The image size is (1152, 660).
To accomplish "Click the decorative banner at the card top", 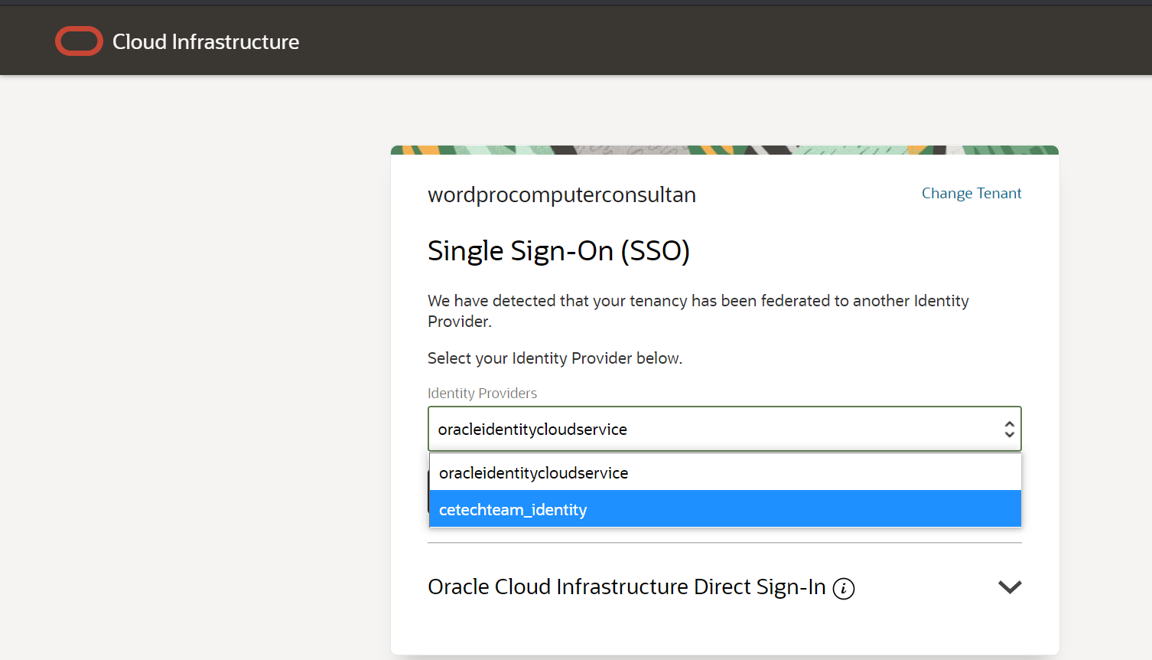I will [724, 148].
